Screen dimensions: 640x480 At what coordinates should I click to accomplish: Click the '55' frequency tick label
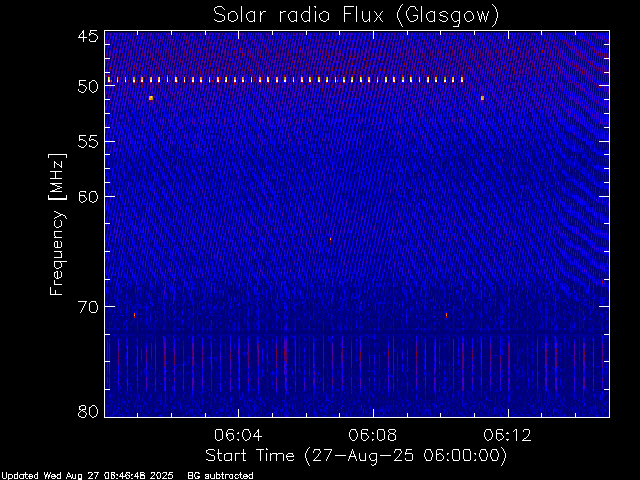(88, 142)
